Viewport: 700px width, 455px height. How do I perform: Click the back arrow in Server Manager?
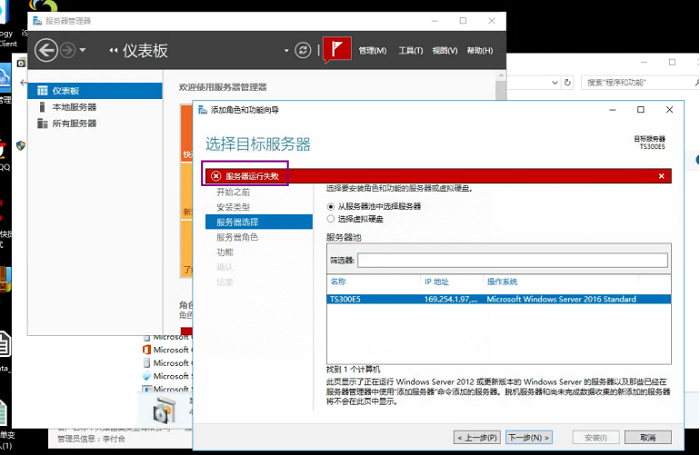(x=46, y=50)
